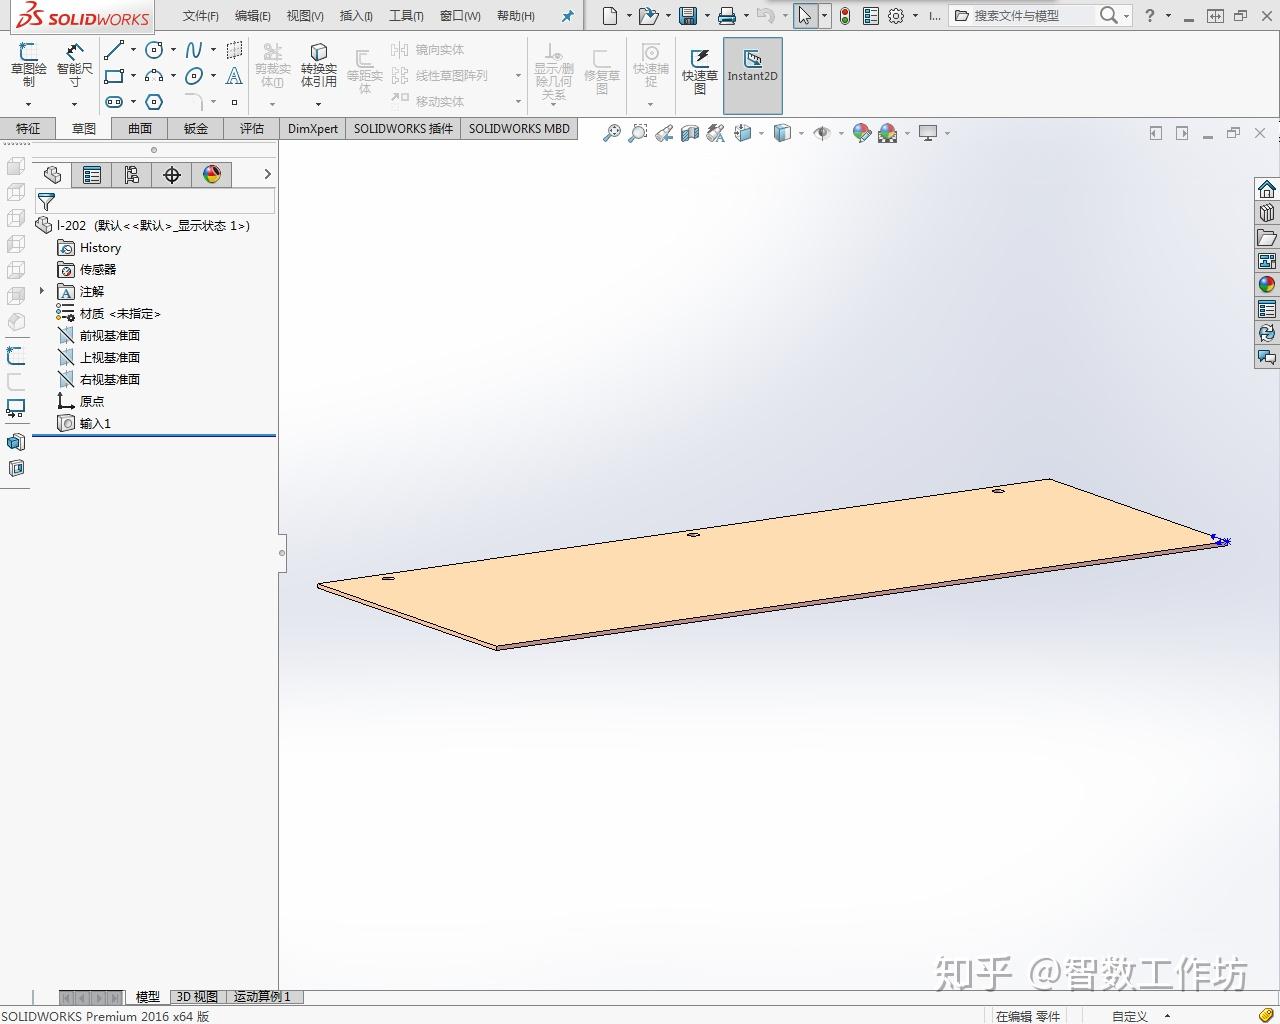The image size is (1280, 1024).
Task: Open the Edit Appearance tool
Action: pos(861,132)
